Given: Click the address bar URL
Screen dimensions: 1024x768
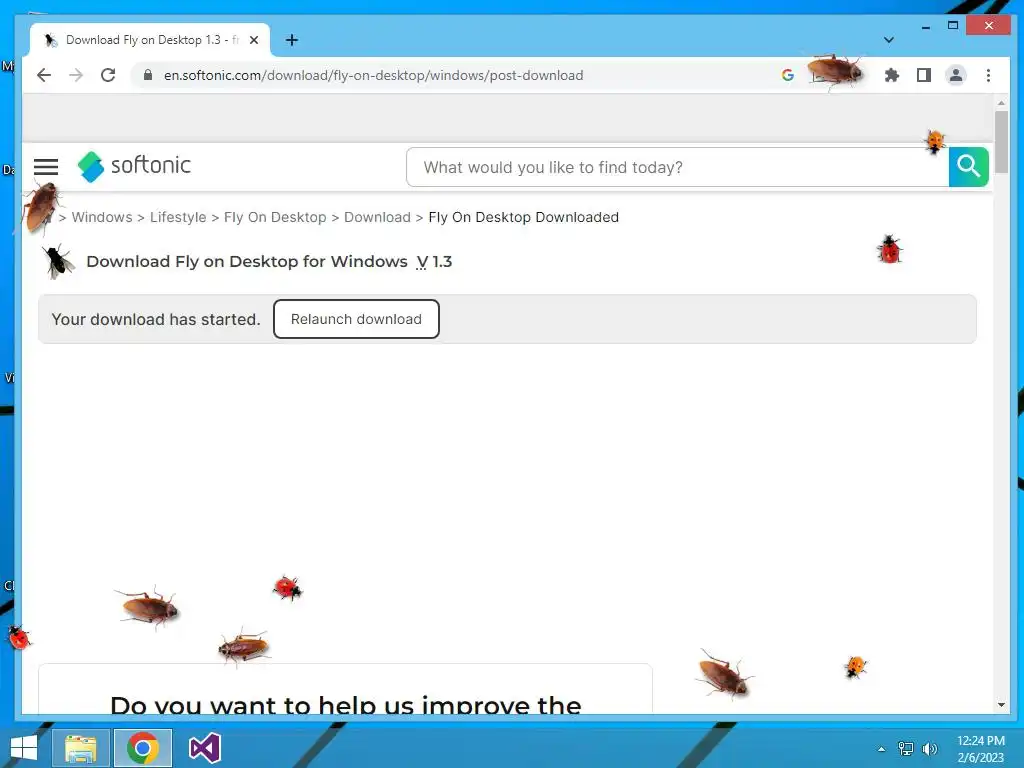Looking at the screenshot, I should [374, 75].
